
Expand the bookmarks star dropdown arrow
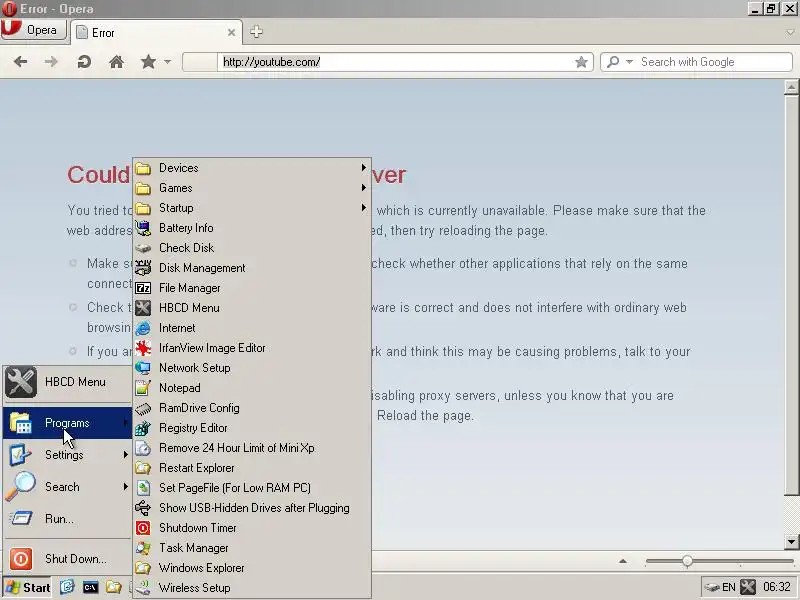pos(167,62)
